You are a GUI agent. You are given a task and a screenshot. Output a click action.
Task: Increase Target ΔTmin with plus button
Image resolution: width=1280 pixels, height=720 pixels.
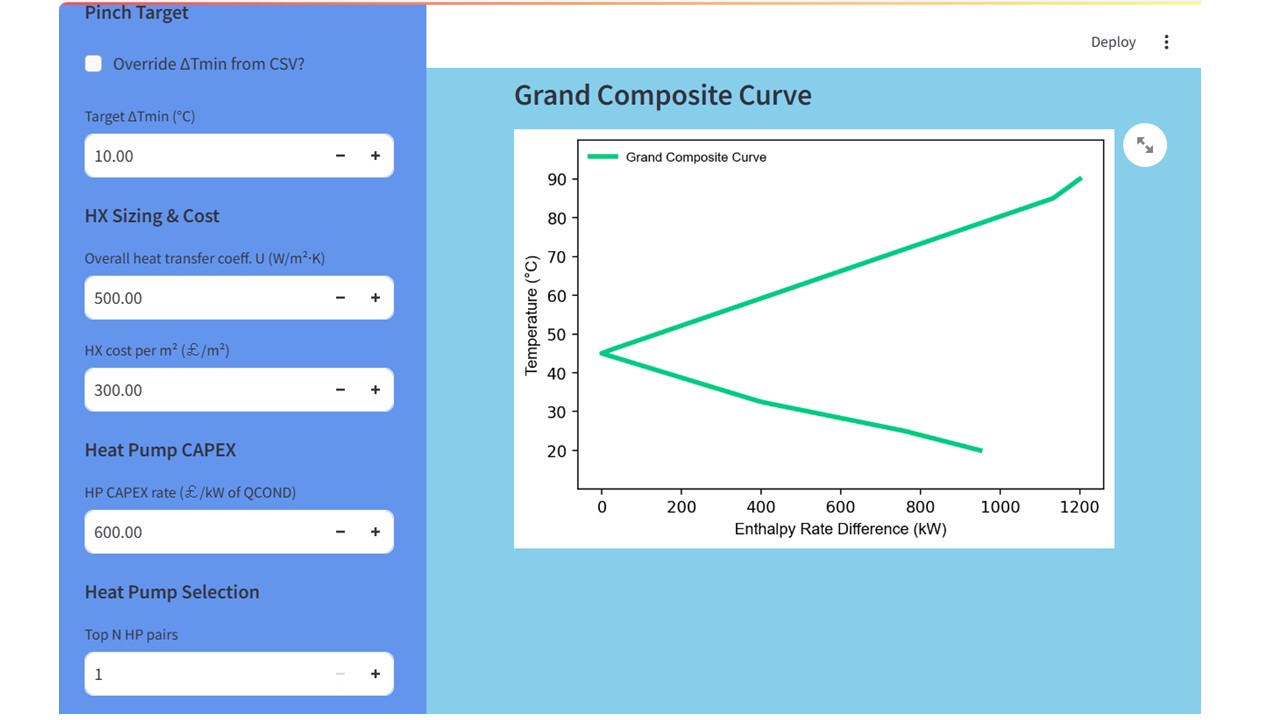[x=375, y=156]
